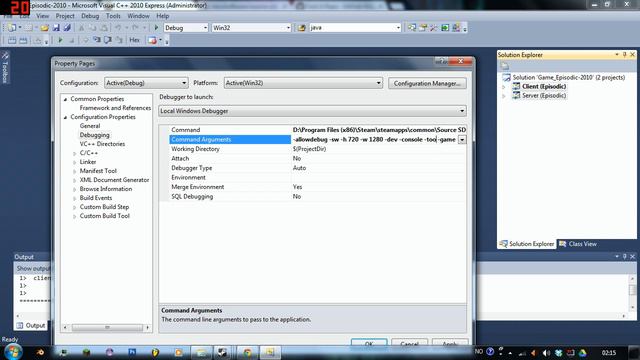Viewport: 640px width, 360px height.
Task: Click the New Project toolbar icon
Action: point(12,28)
